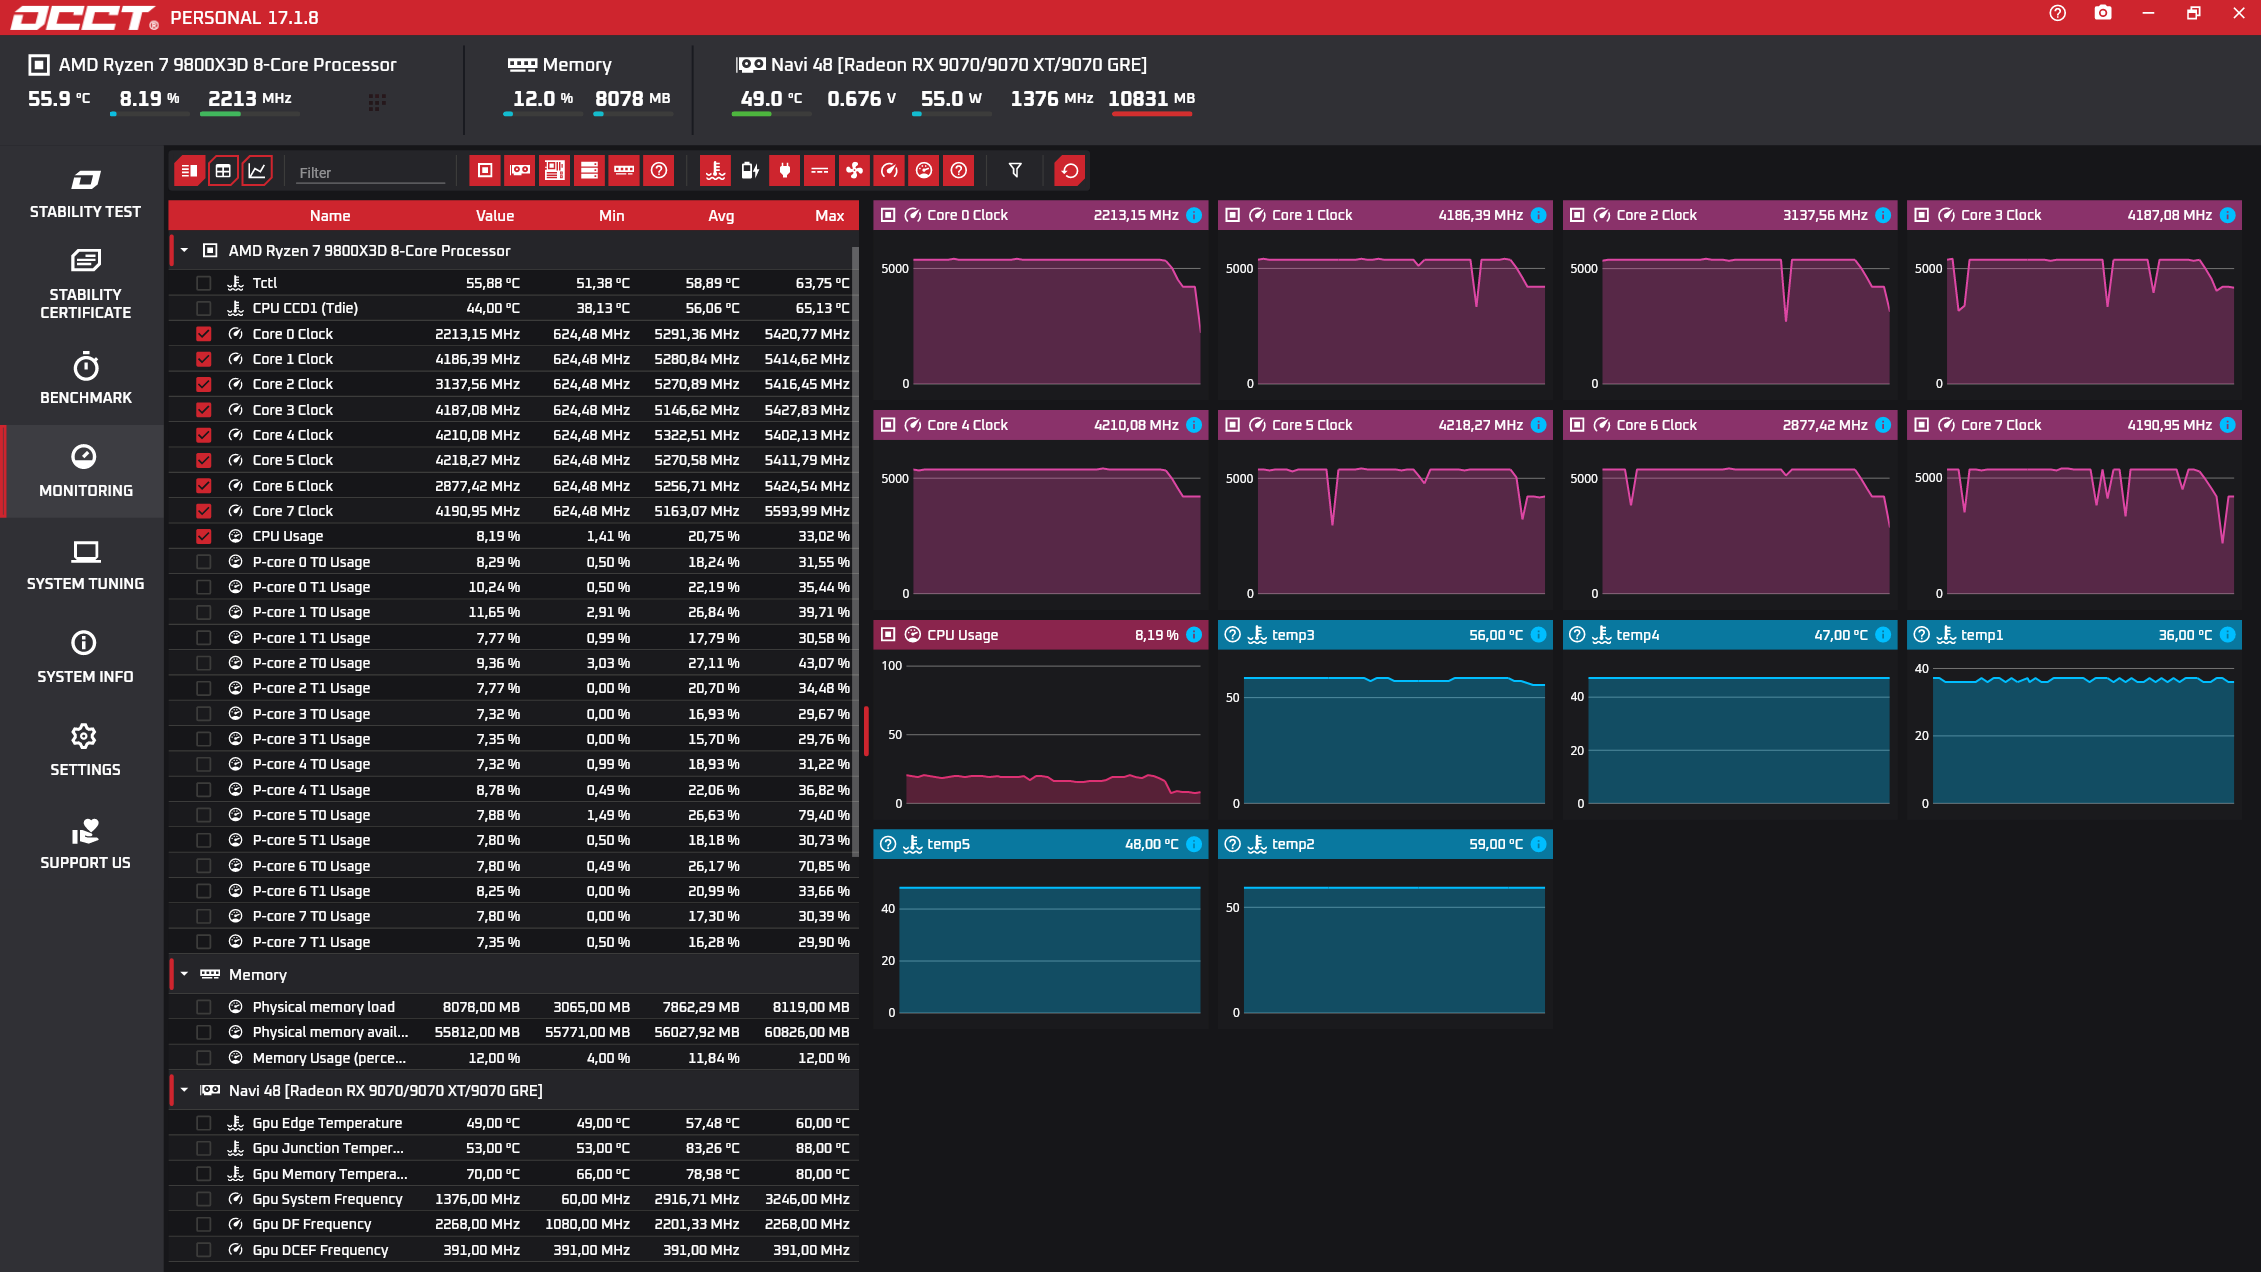The image size is (2261, 1272).
Task: Switch to the grid layout view
Action: click(223, 171)
